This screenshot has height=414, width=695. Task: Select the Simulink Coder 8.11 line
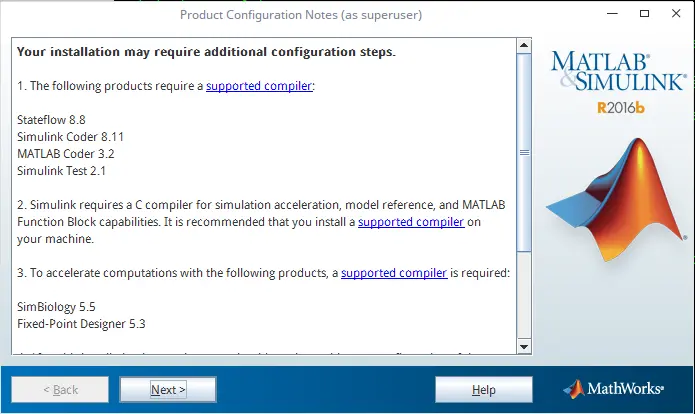pyautogui.click(x=70, y=137)
